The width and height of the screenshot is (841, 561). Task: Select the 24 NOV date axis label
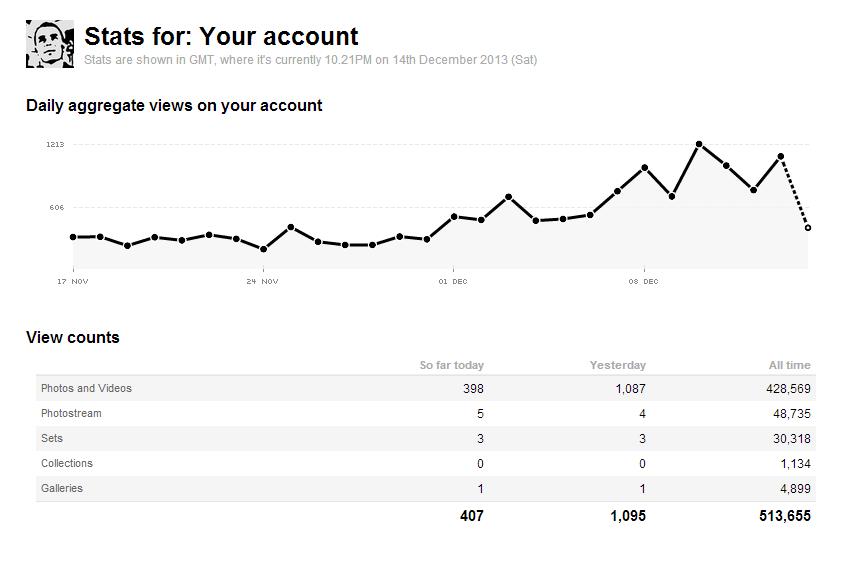tap(263, 282)
